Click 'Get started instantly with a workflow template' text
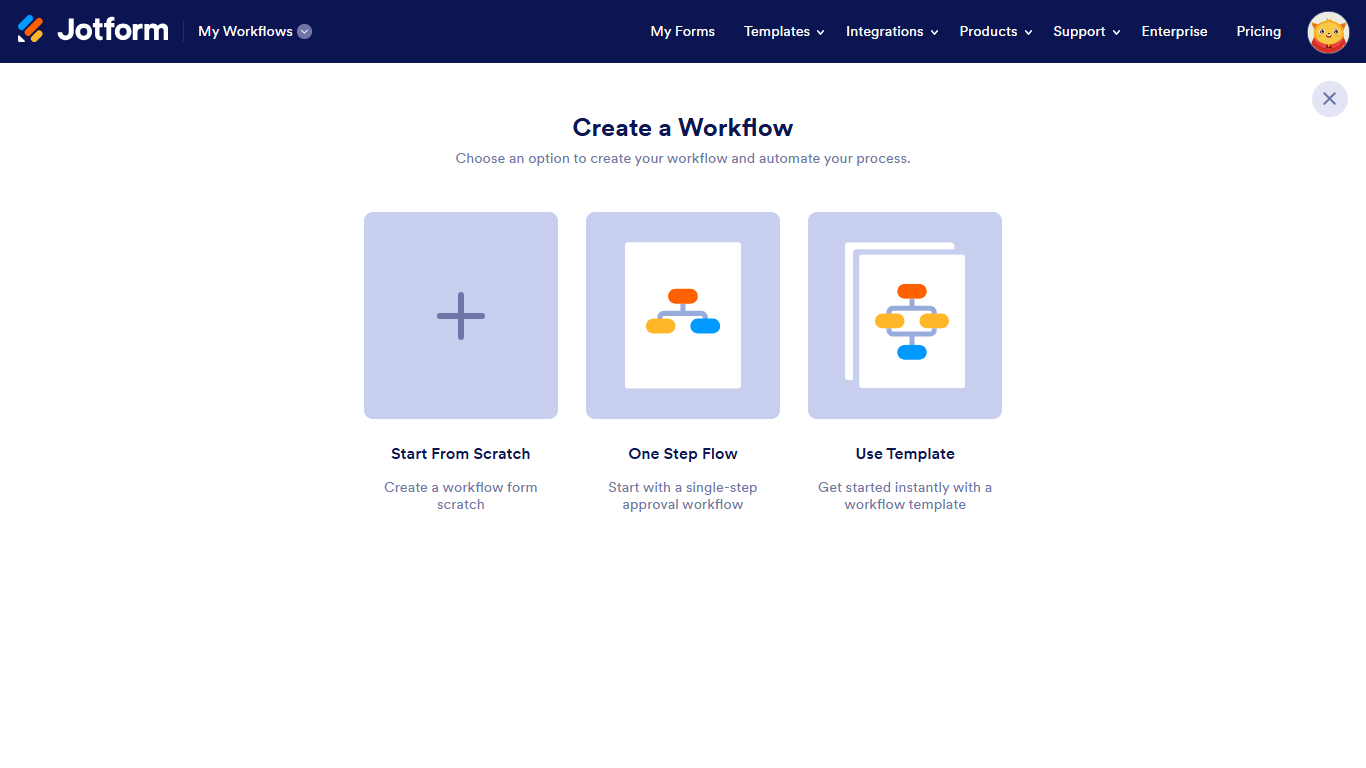The image size is (1366, 768). (905, 496)
